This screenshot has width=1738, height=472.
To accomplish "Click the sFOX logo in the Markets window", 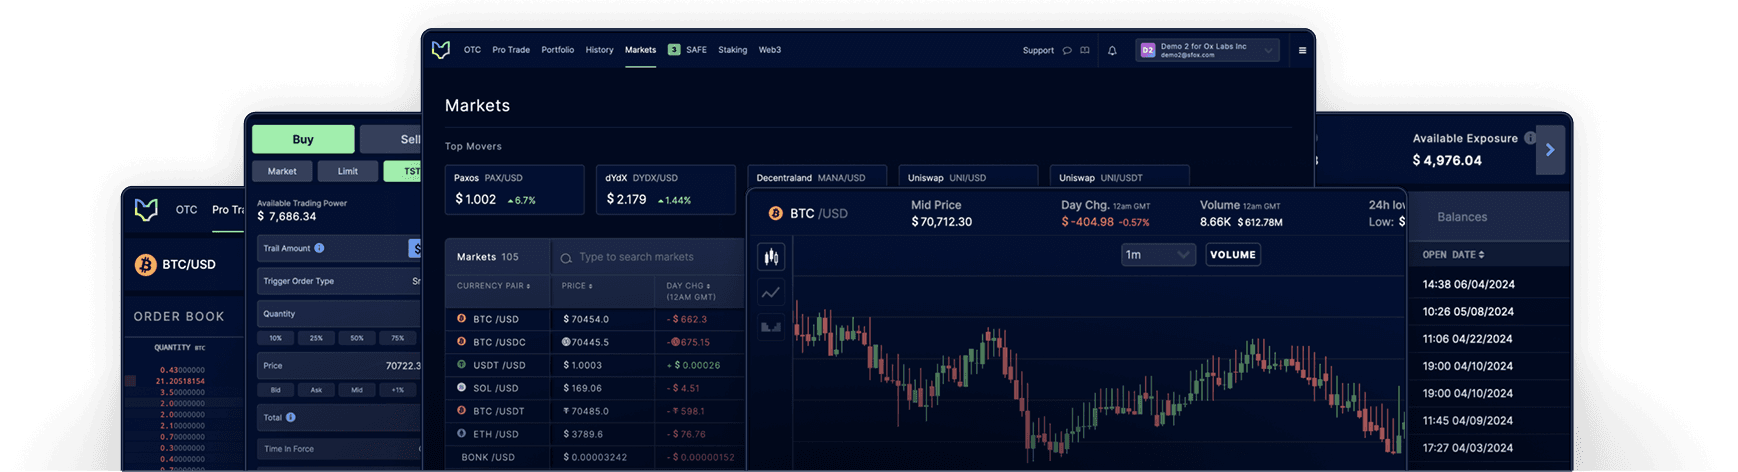I will pos(441,50).
